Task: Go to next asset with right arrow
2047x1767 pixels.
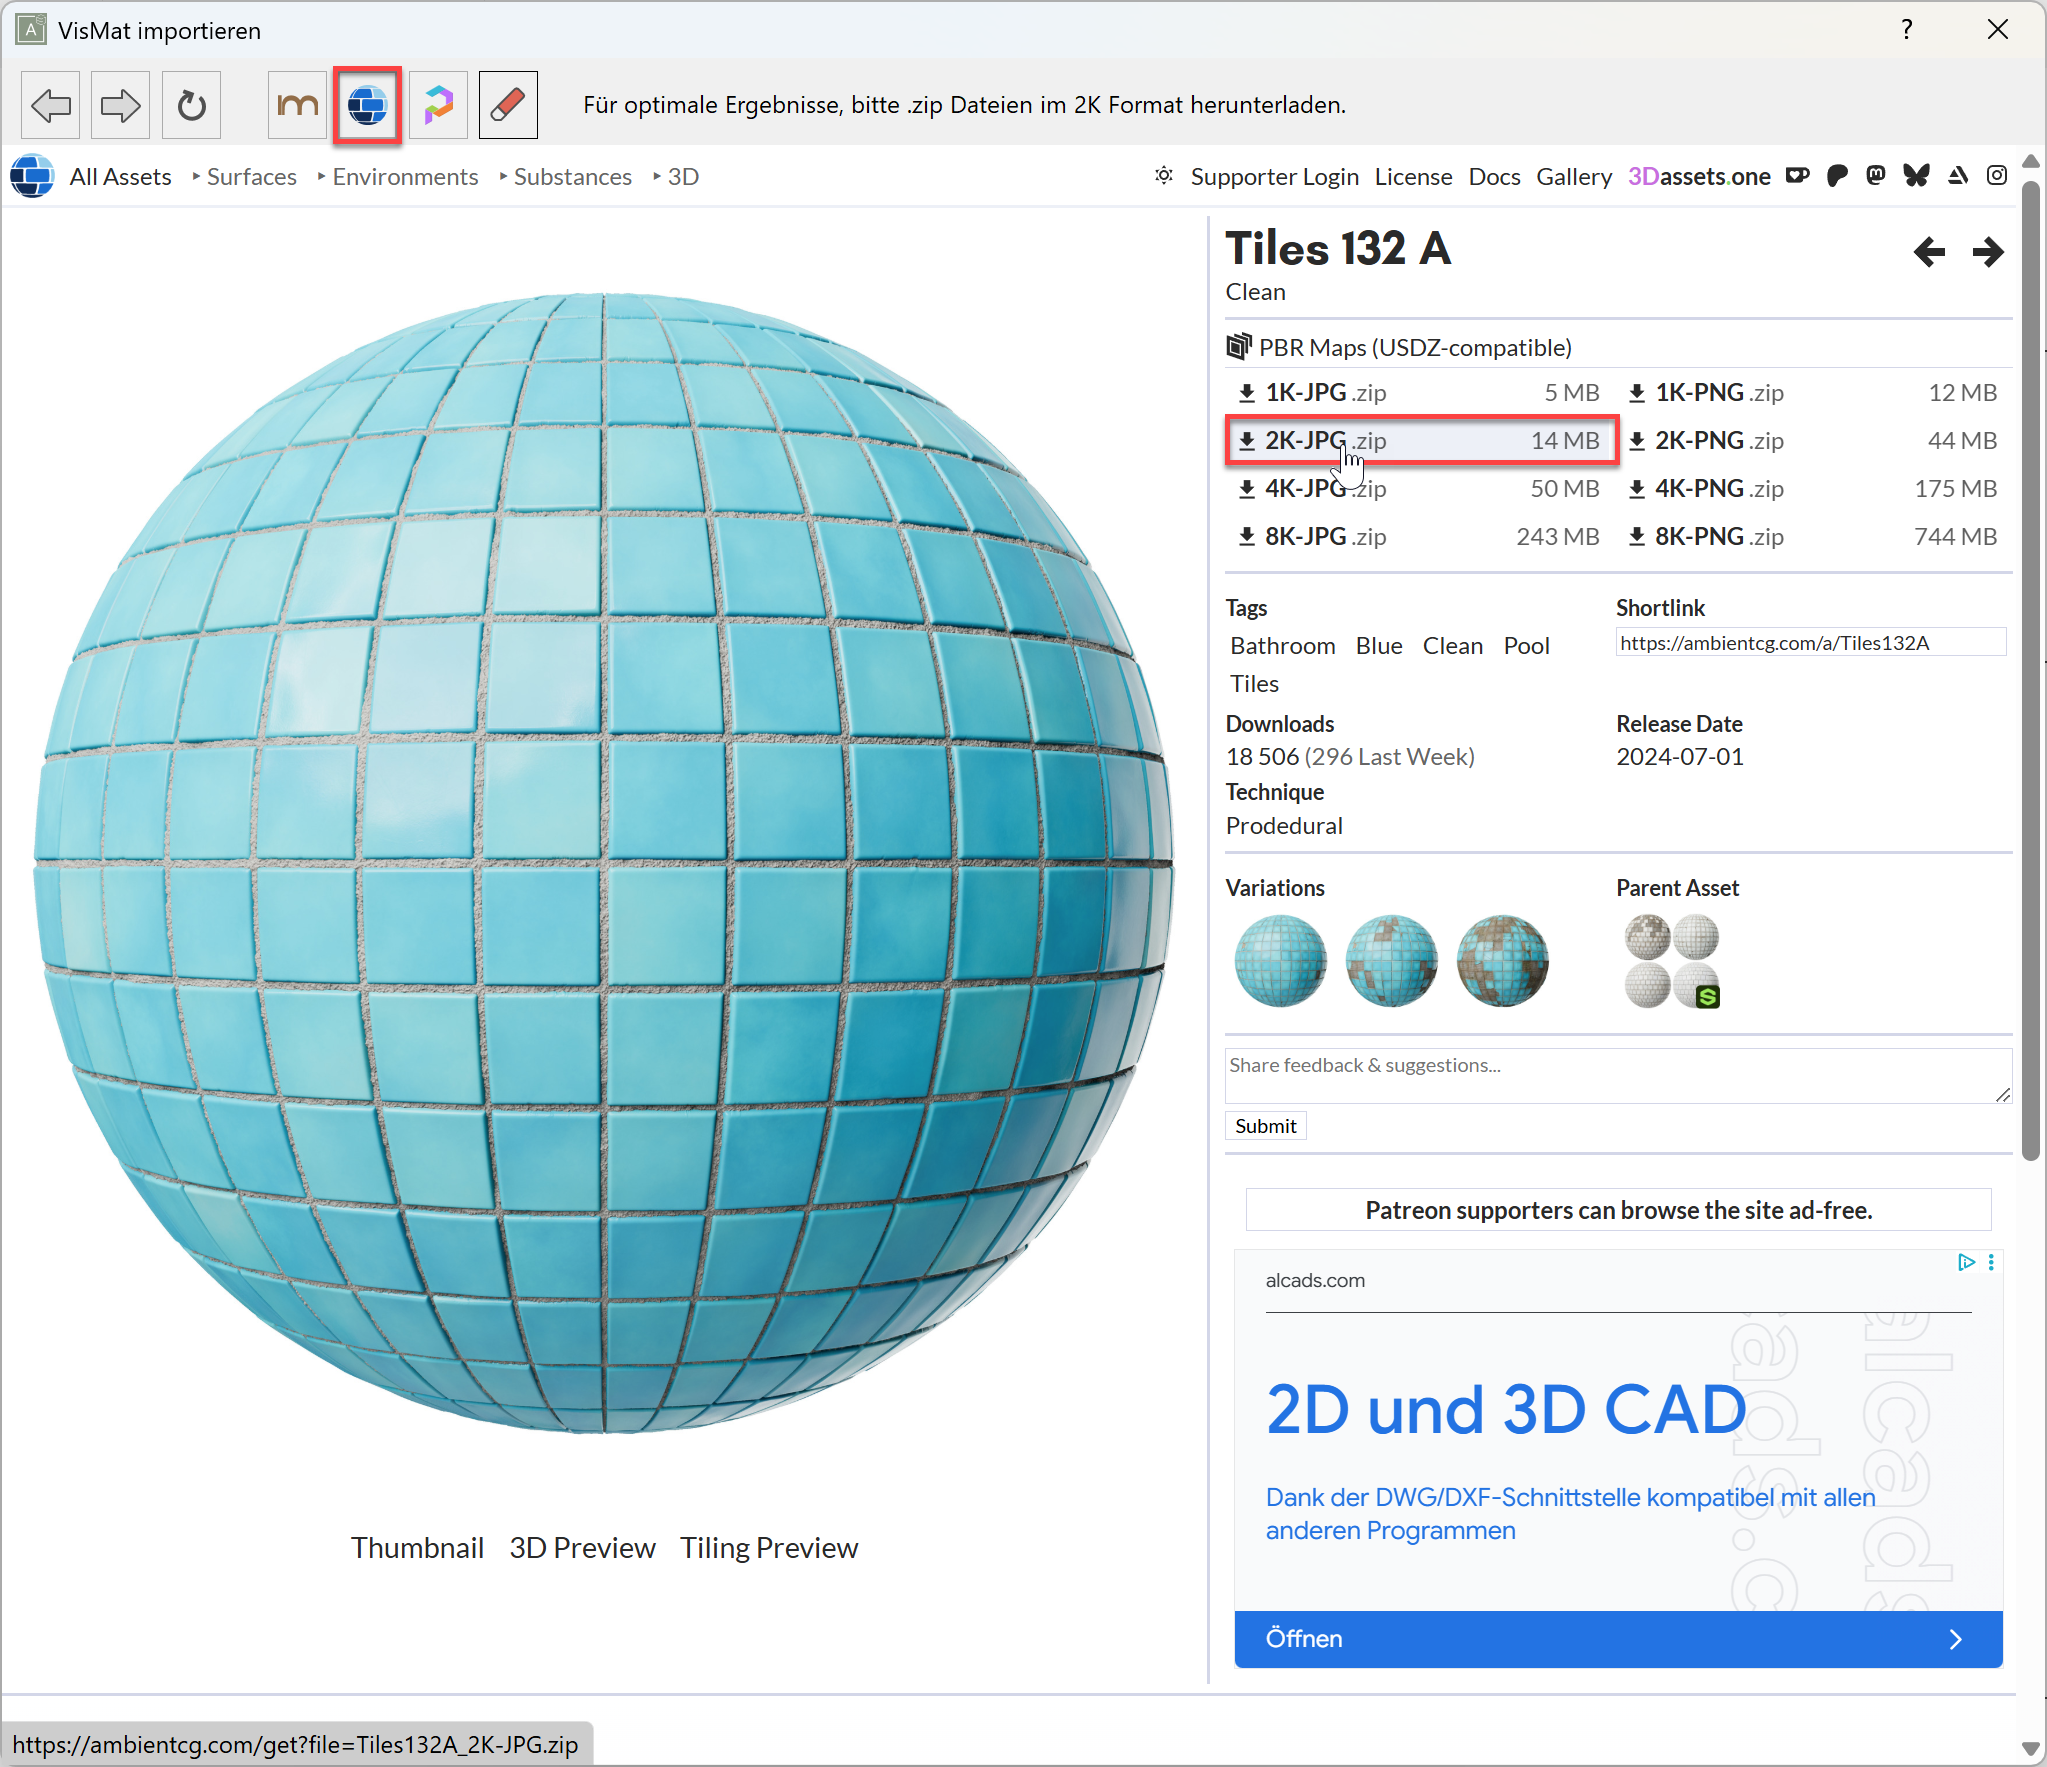Action: point(1987,251)
